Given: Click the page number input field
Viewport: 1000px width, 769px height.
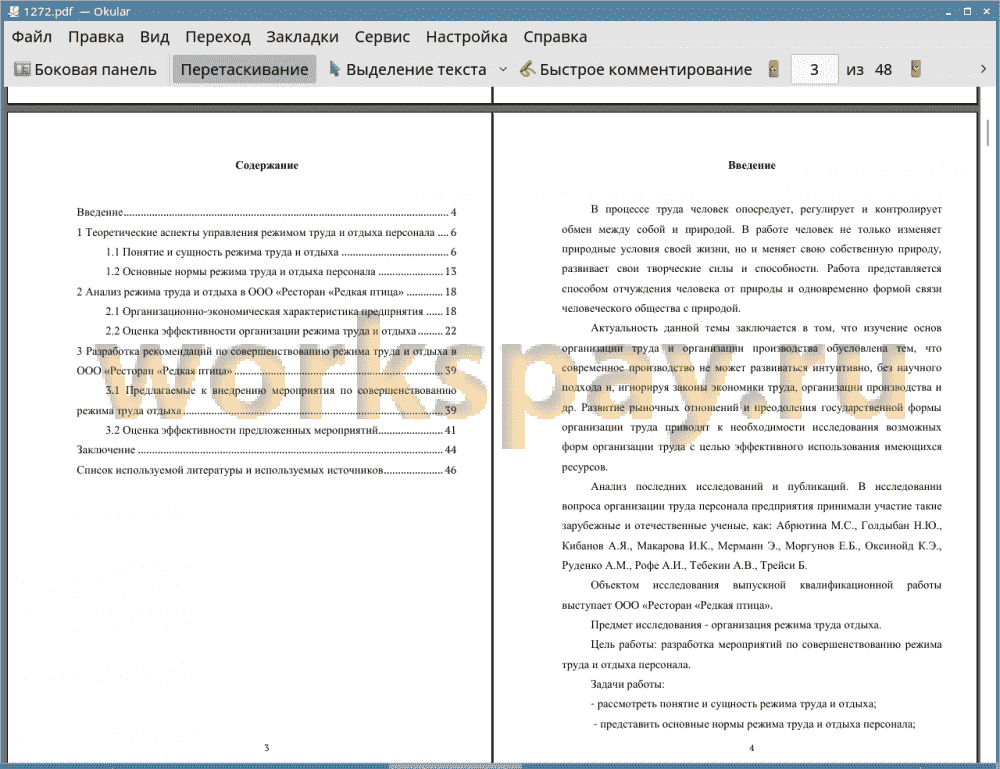Looking at the screenshot, I should tap(814, 70).
